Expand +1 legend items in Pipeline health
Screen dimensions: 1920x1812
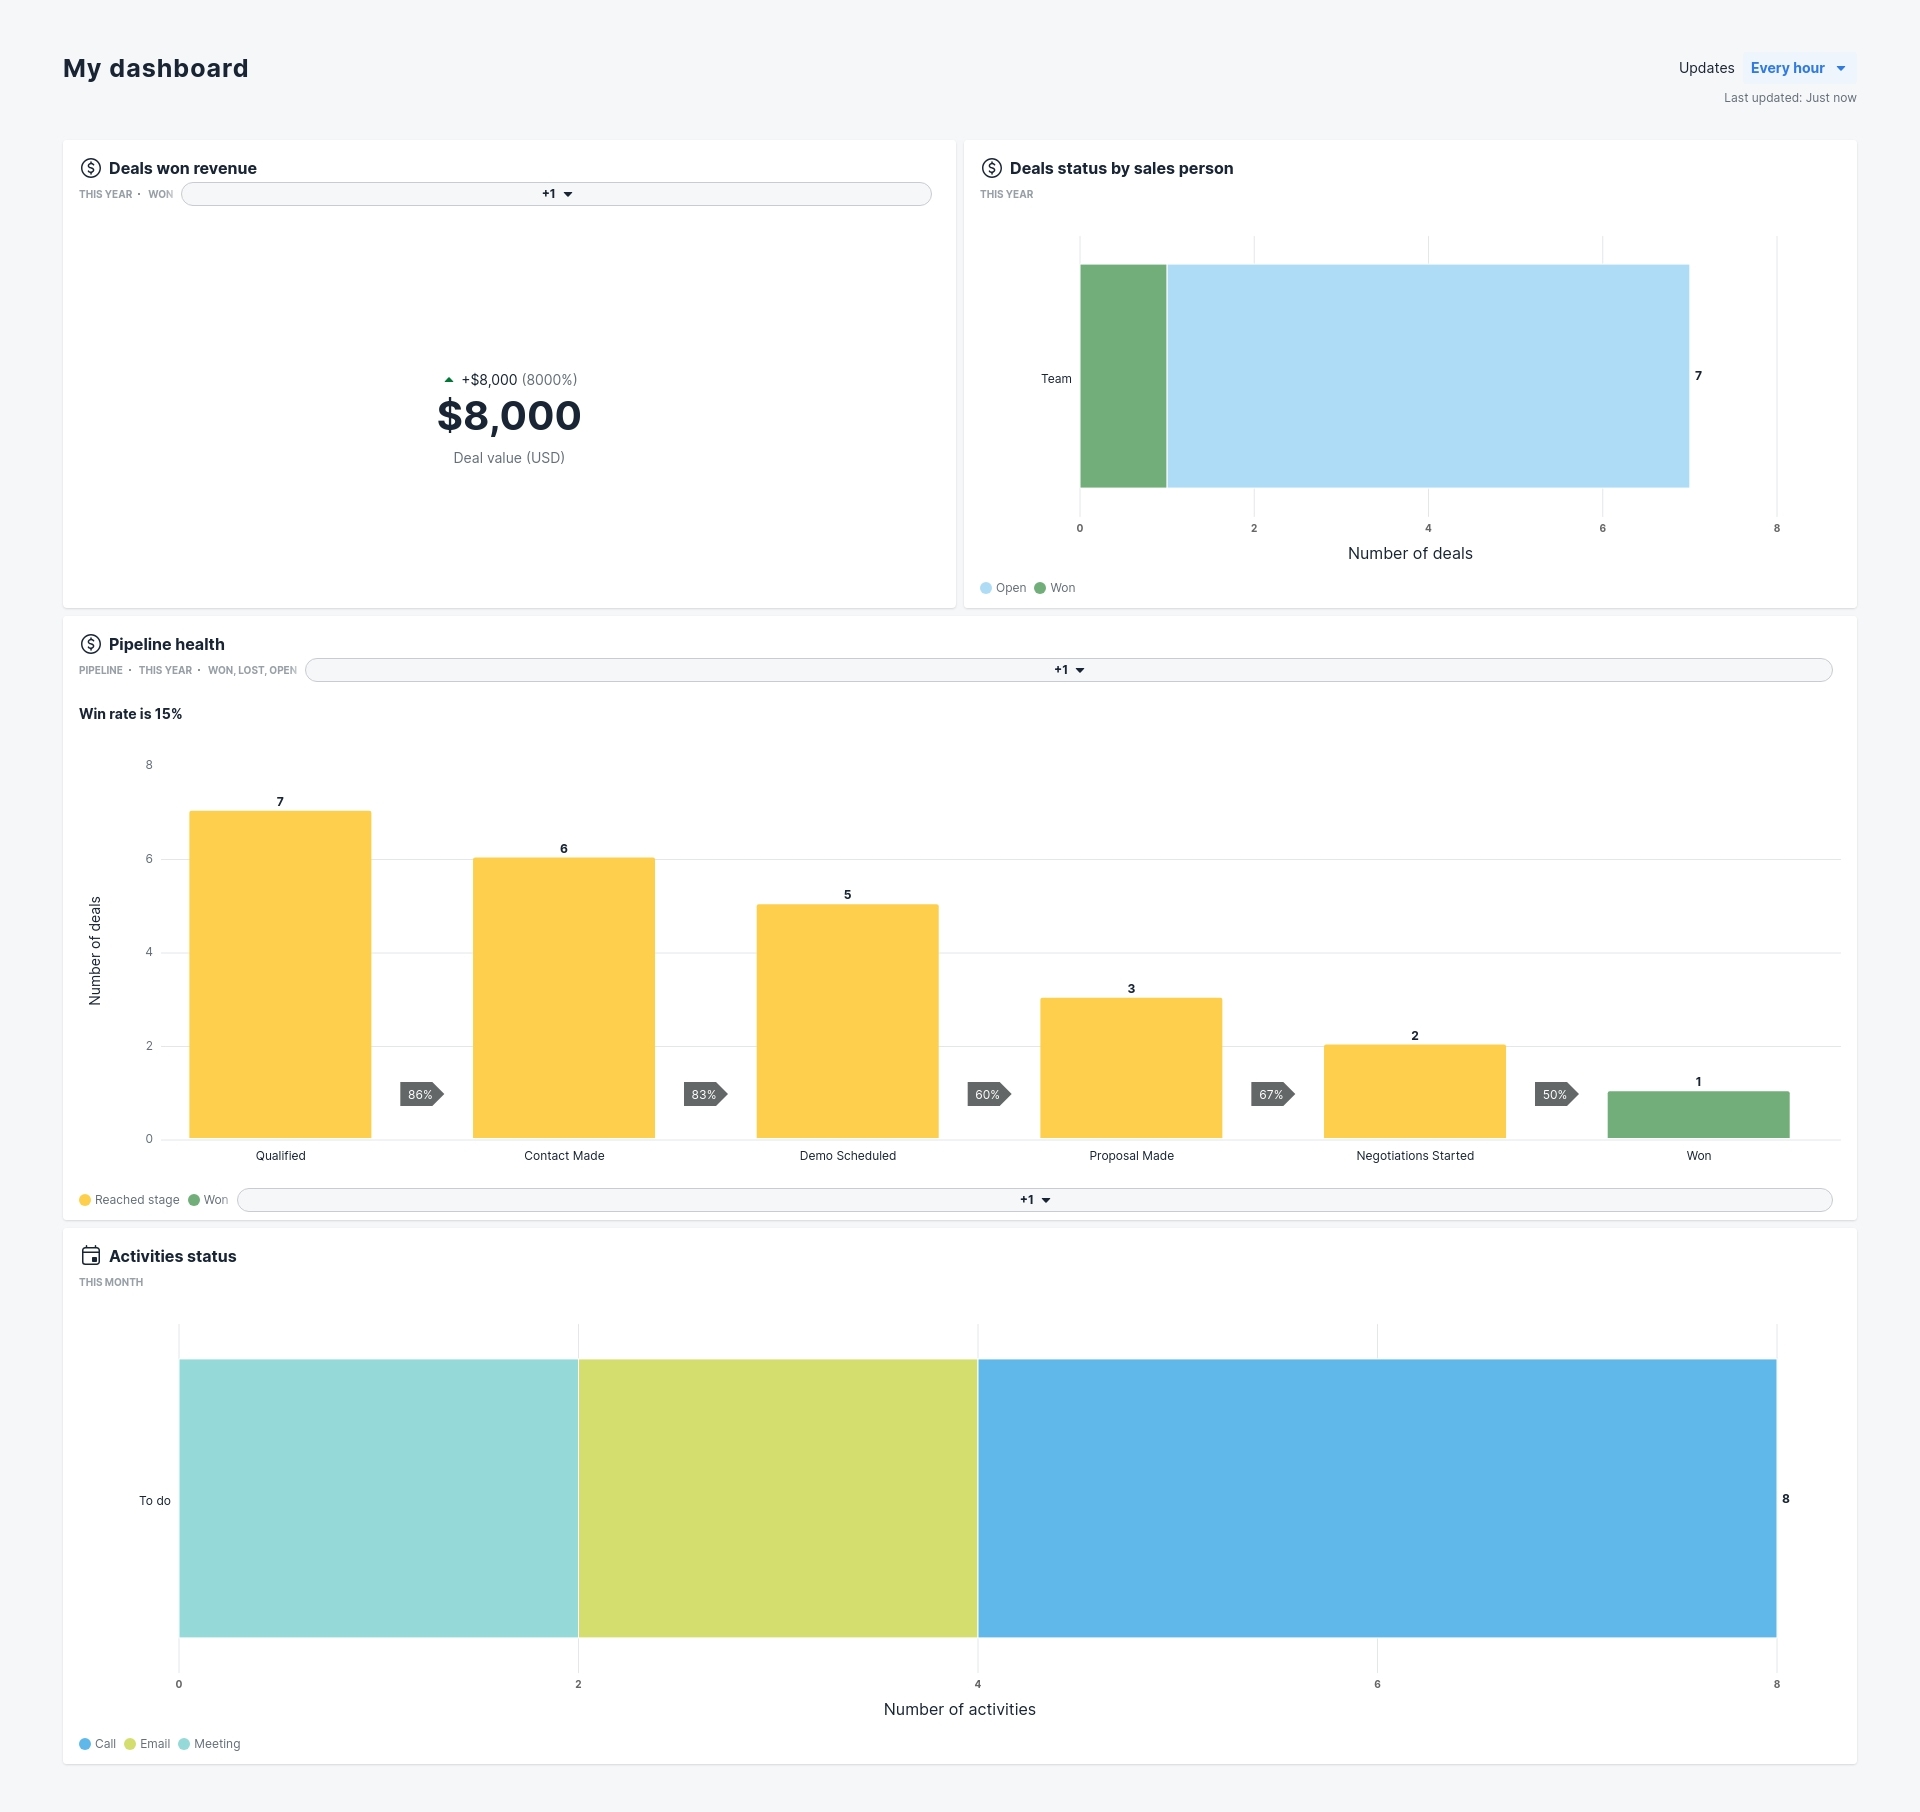(x=1035, y=1200)
